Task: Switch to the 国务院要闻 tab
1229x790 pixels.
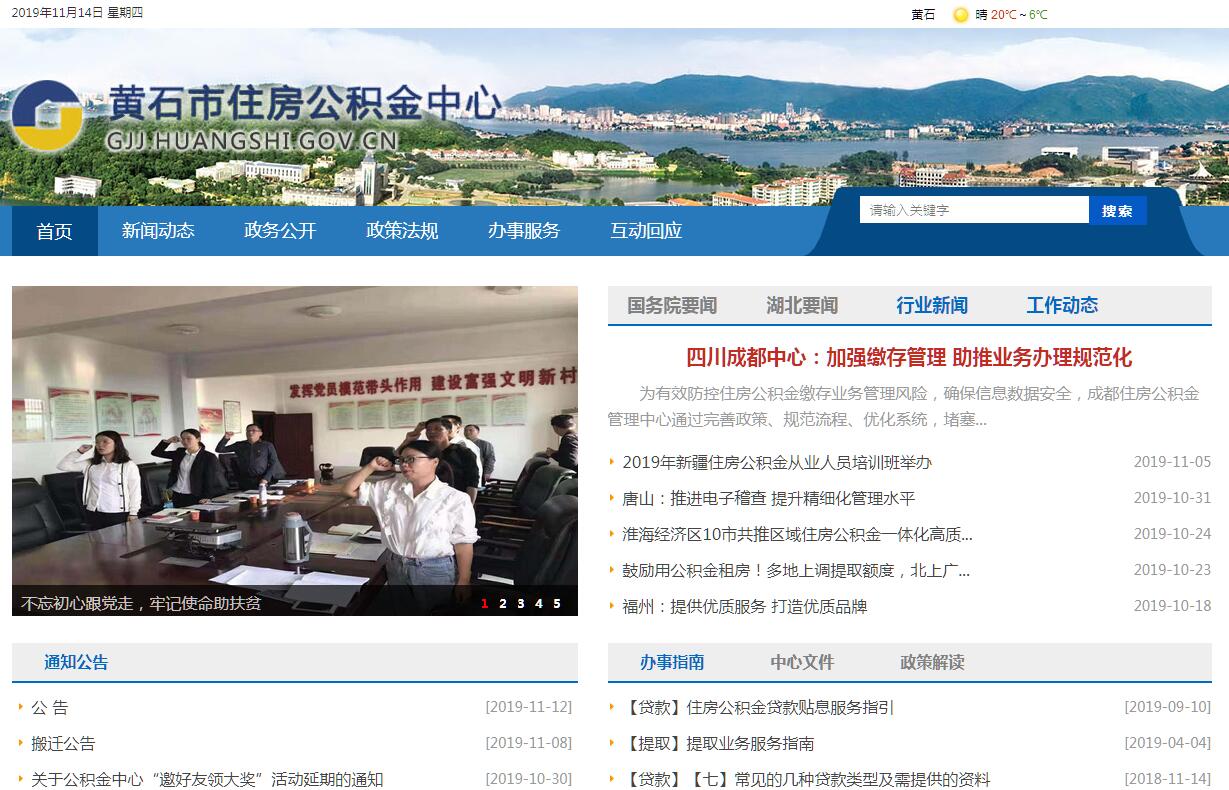Action: pos(672,306)
